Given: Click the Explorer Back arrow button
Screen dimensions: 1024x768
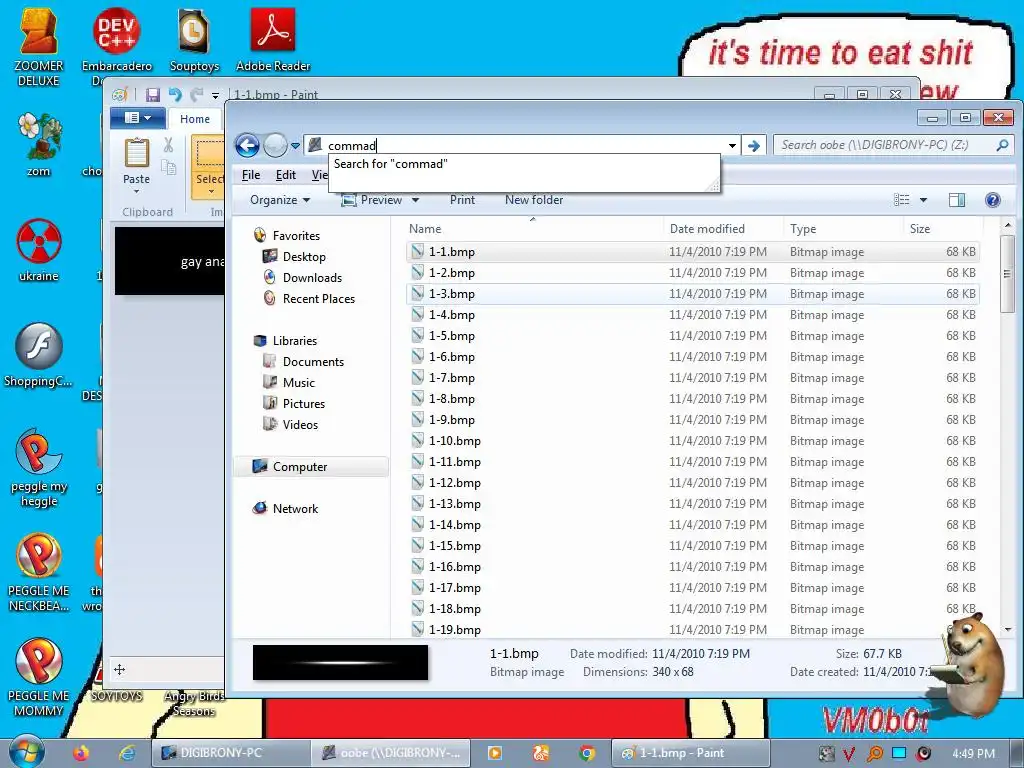Looking at the screenshot, I should (x=248, y=145).
